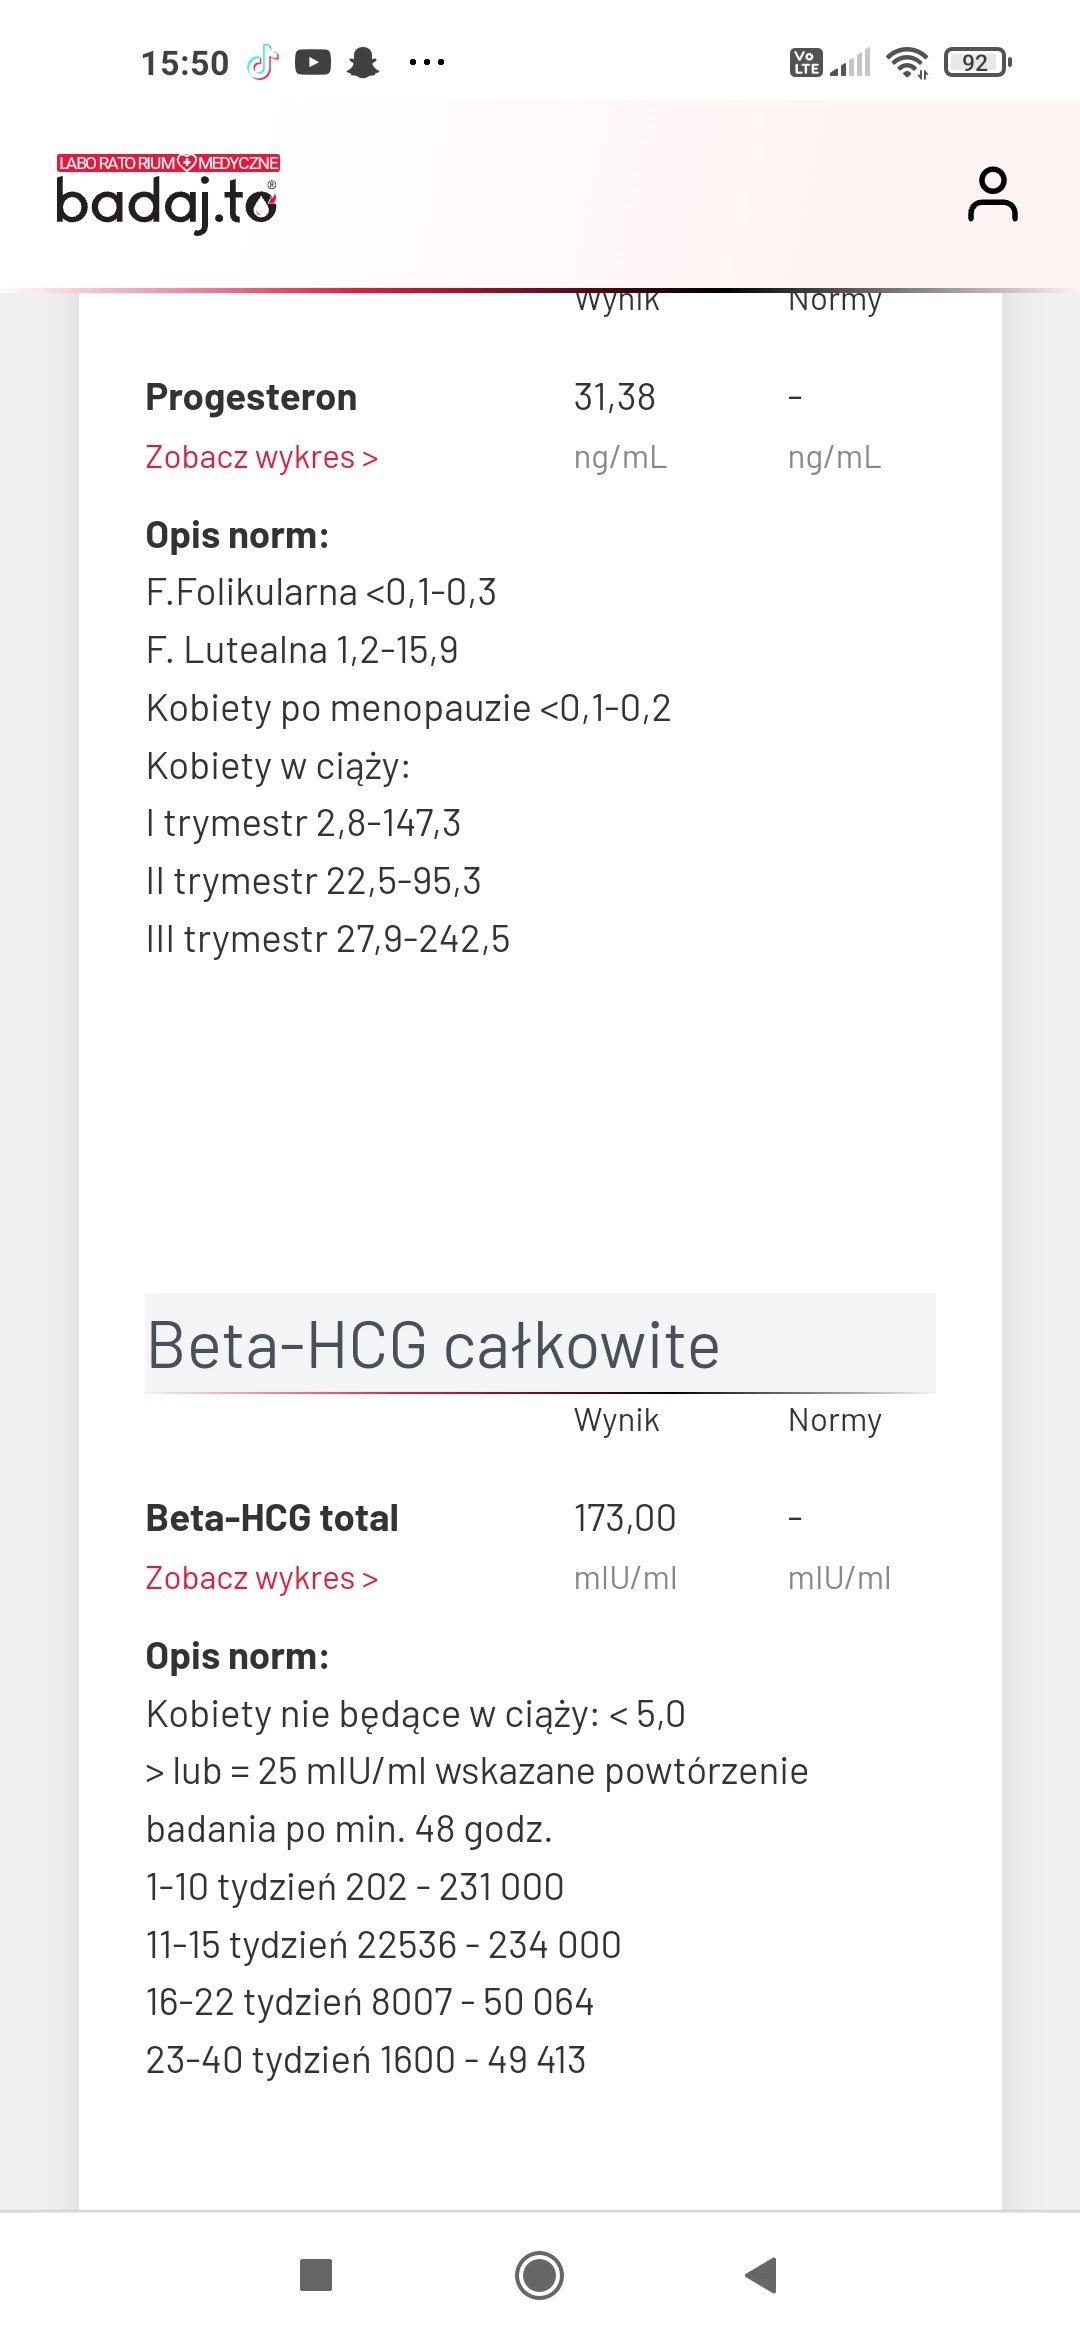Tap the Beta-HCG total test name
The image size is (1080, 2340).
click(x=272, y=1518)
